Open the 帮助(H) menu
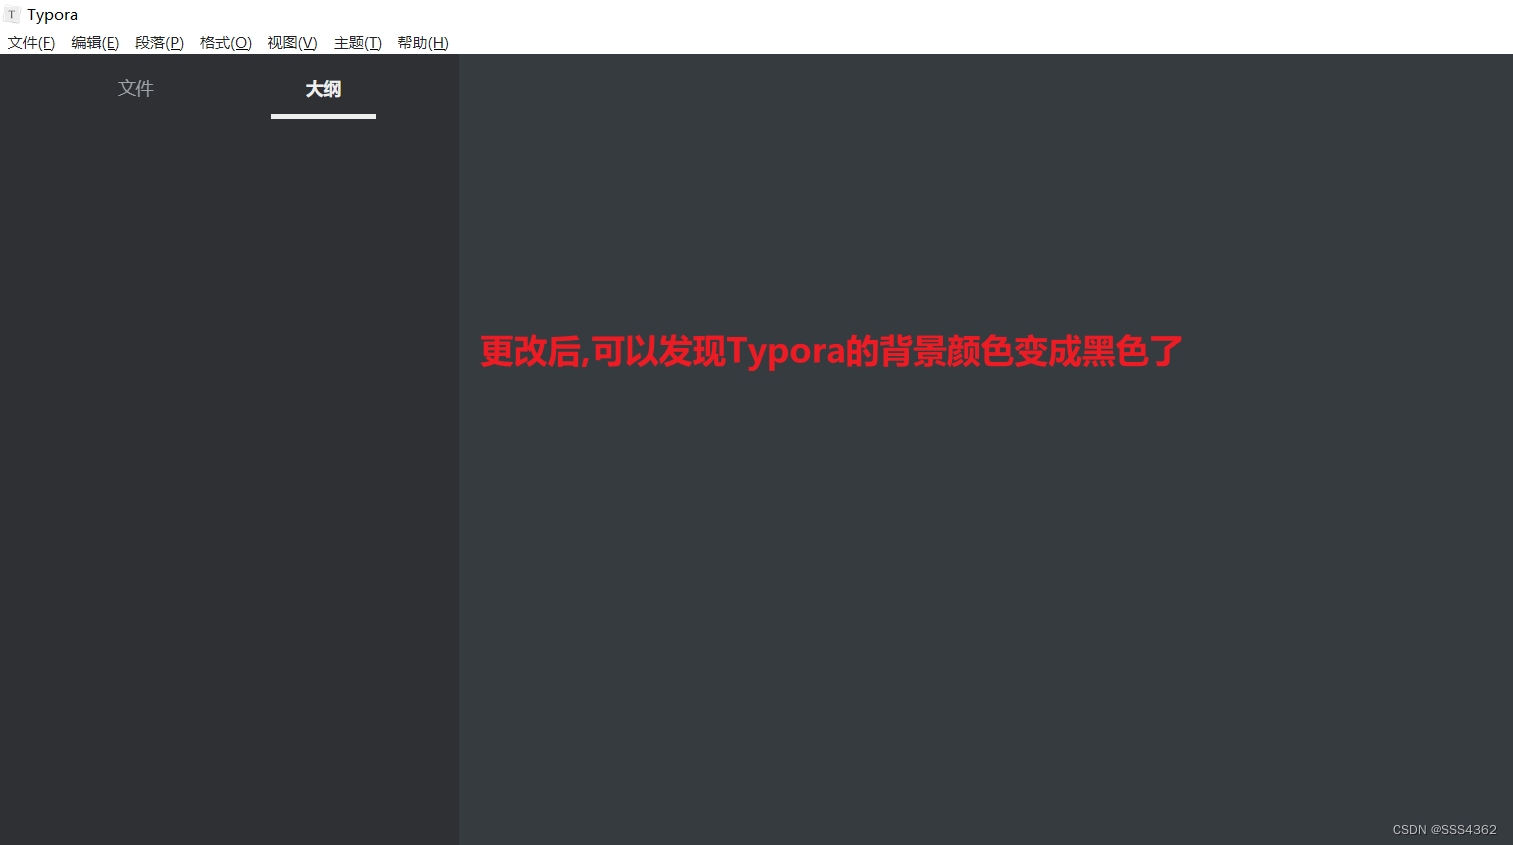Viewport: 1513px width, 845px height. pyautogui.click(x=422, y=42)
